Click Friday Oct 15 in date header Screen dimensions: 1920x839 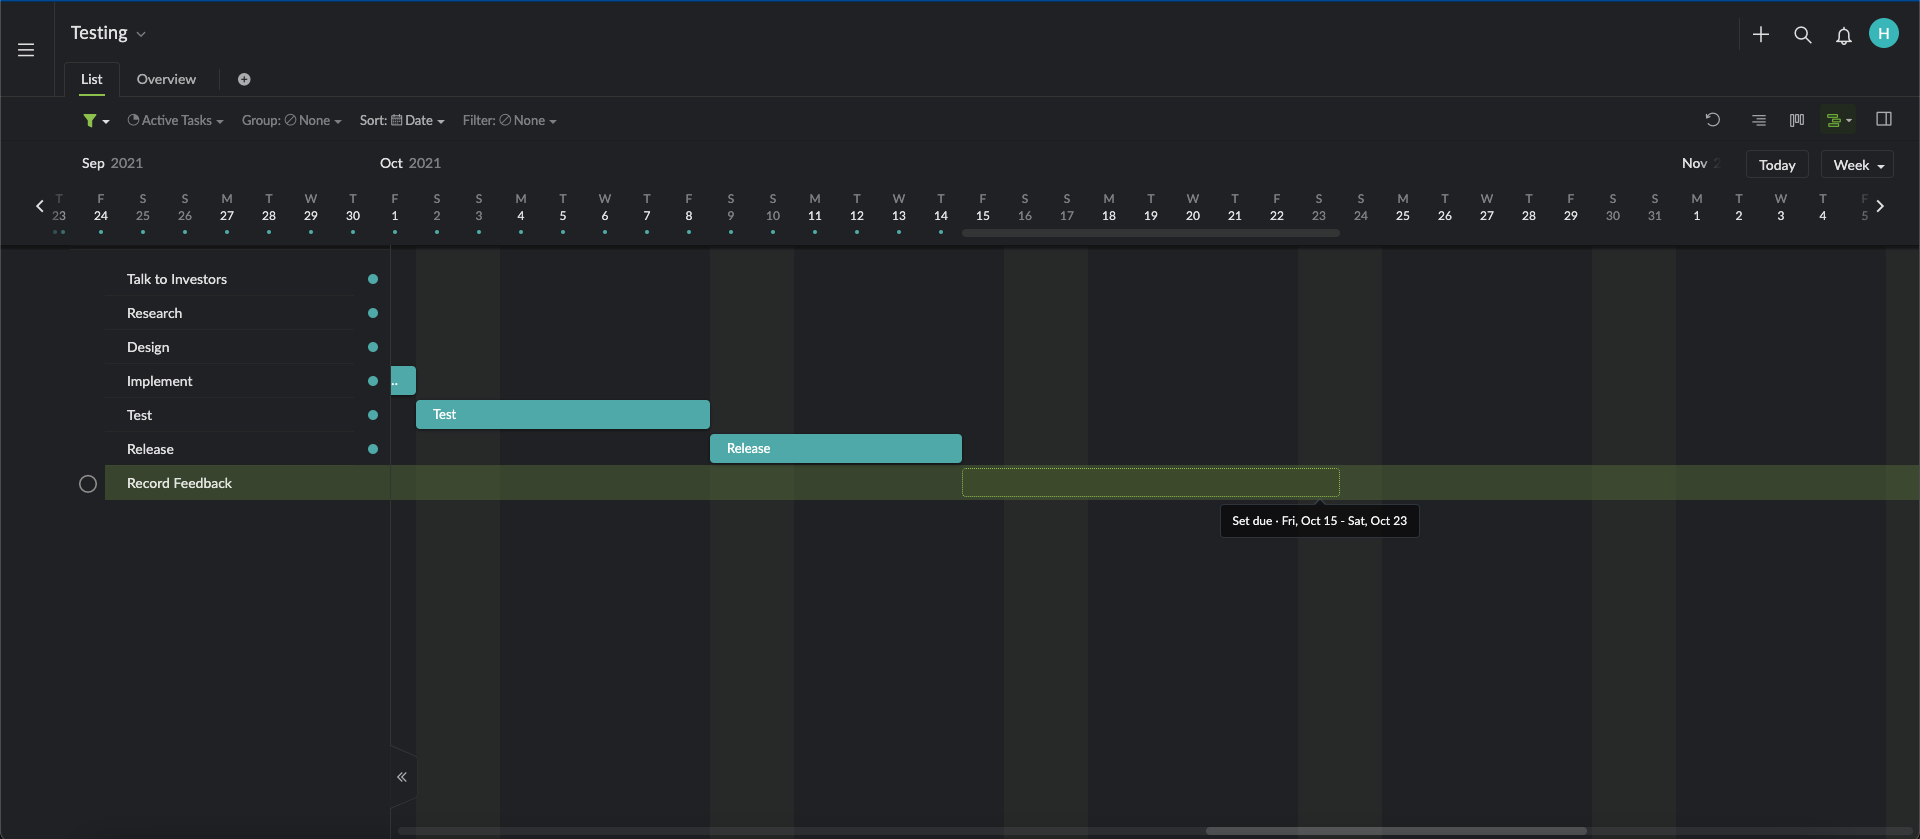[x=983, y=207]
